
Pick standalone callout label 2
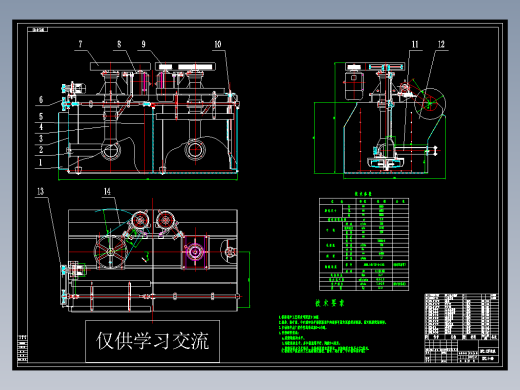pyautogui.click(x=41, y=149)
